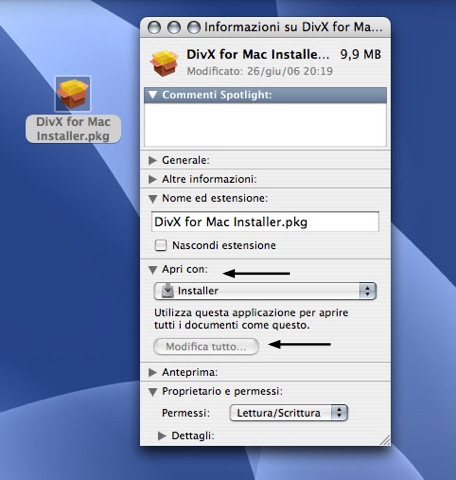
Task: Click the package icon in the info window header
Action: coord(164,63)
